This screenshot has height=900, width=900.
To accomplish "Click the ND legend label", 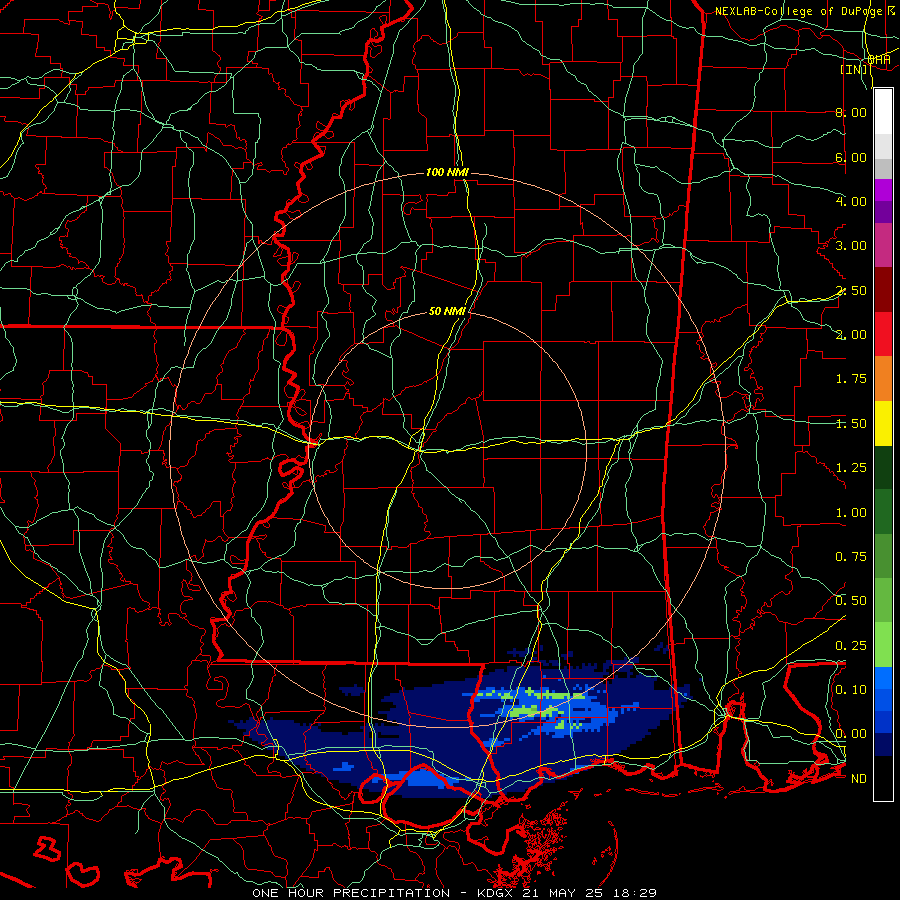I will pyautogui.click(x=859, y=779).
